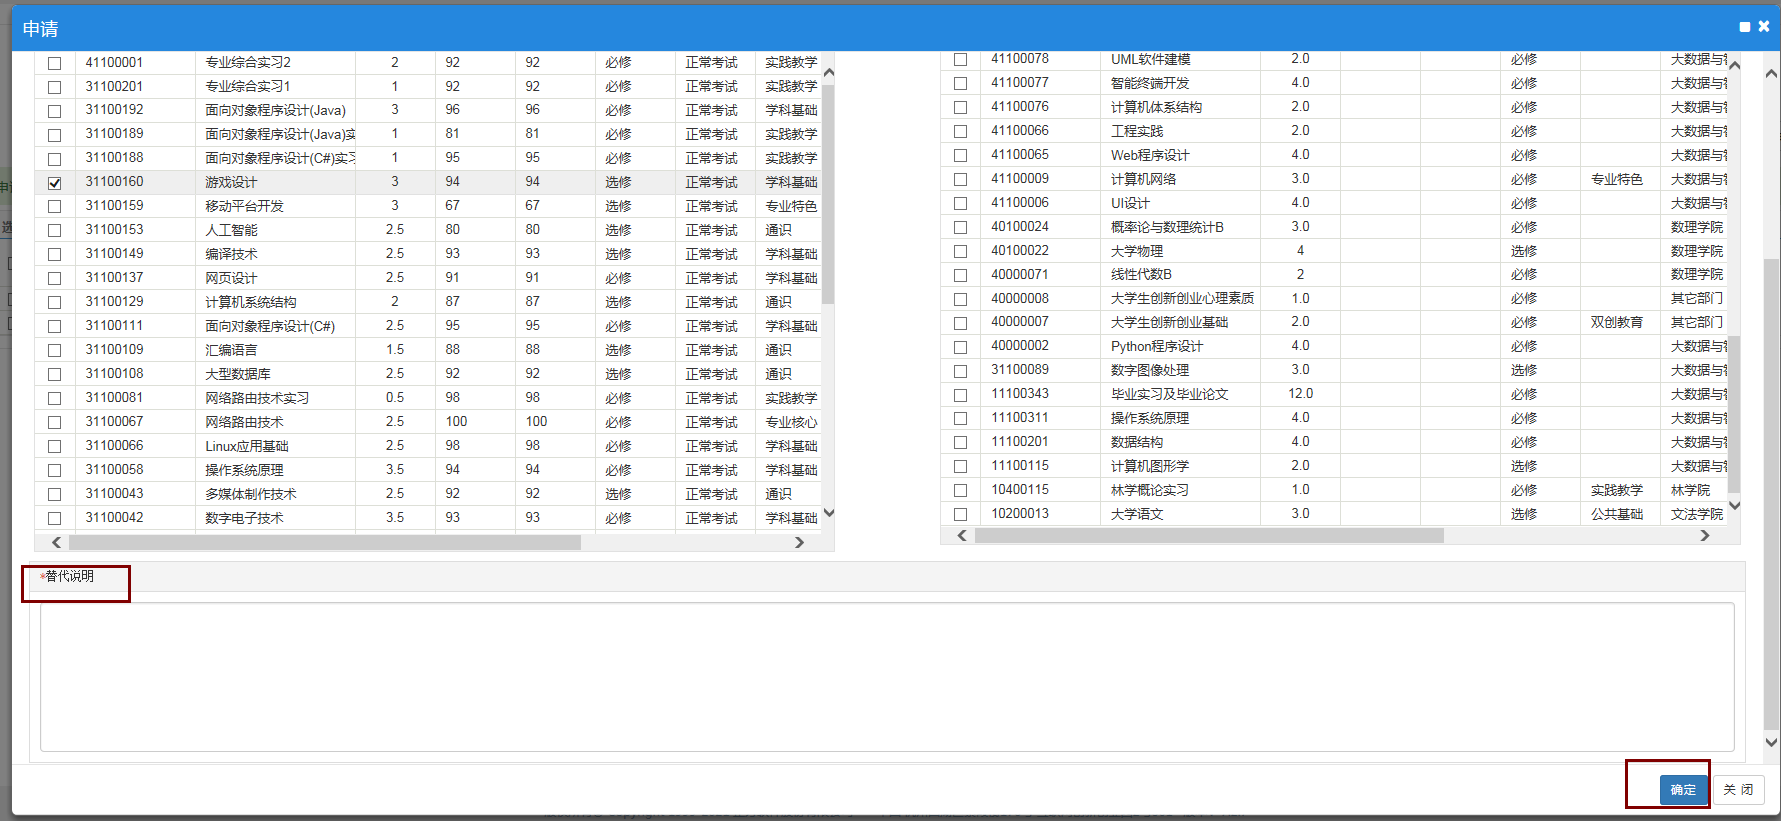Image resolution: width=1781 pixels, height=821 pixels.
Task: Select the 移动平台开发 course row checkbox
Action: (55, 207)
